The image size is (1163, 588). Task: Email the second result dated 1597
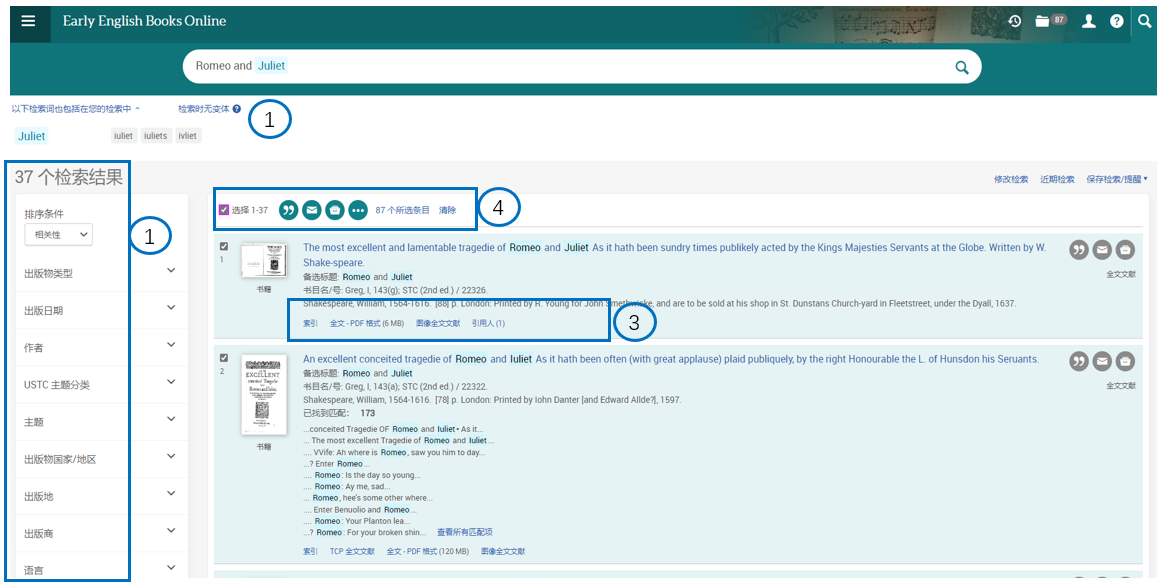click(1102, 361)
